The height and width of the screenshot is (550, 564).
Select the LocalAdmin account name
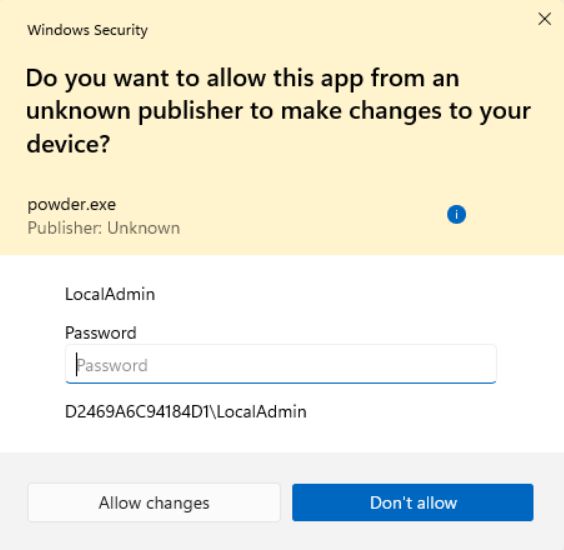coord(110,294)
